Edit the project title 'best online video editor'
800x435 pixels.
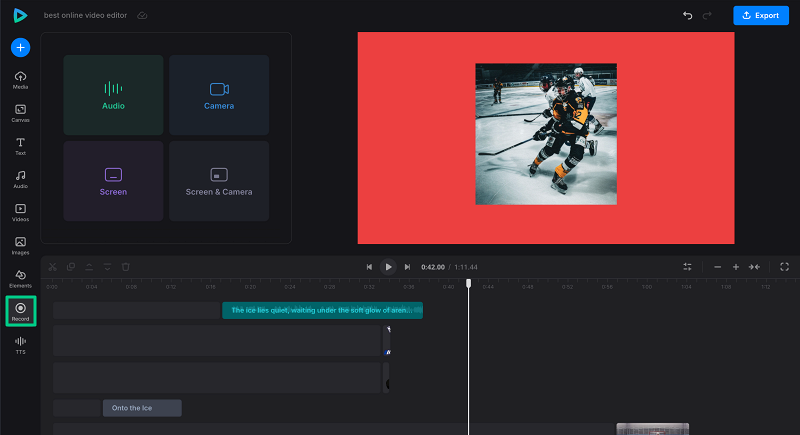click(x=85, y=15)
